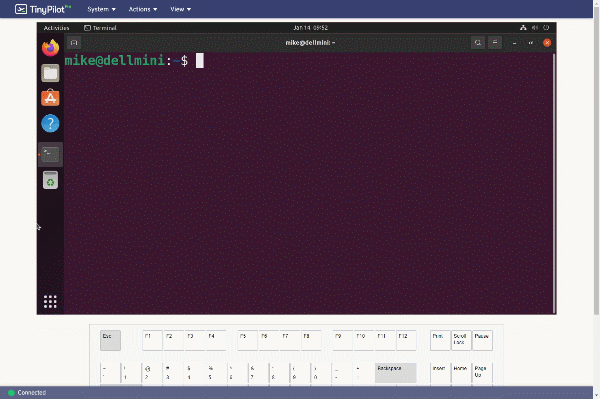
Task: Click the number 1 virtual key
Action: point(131,373)
